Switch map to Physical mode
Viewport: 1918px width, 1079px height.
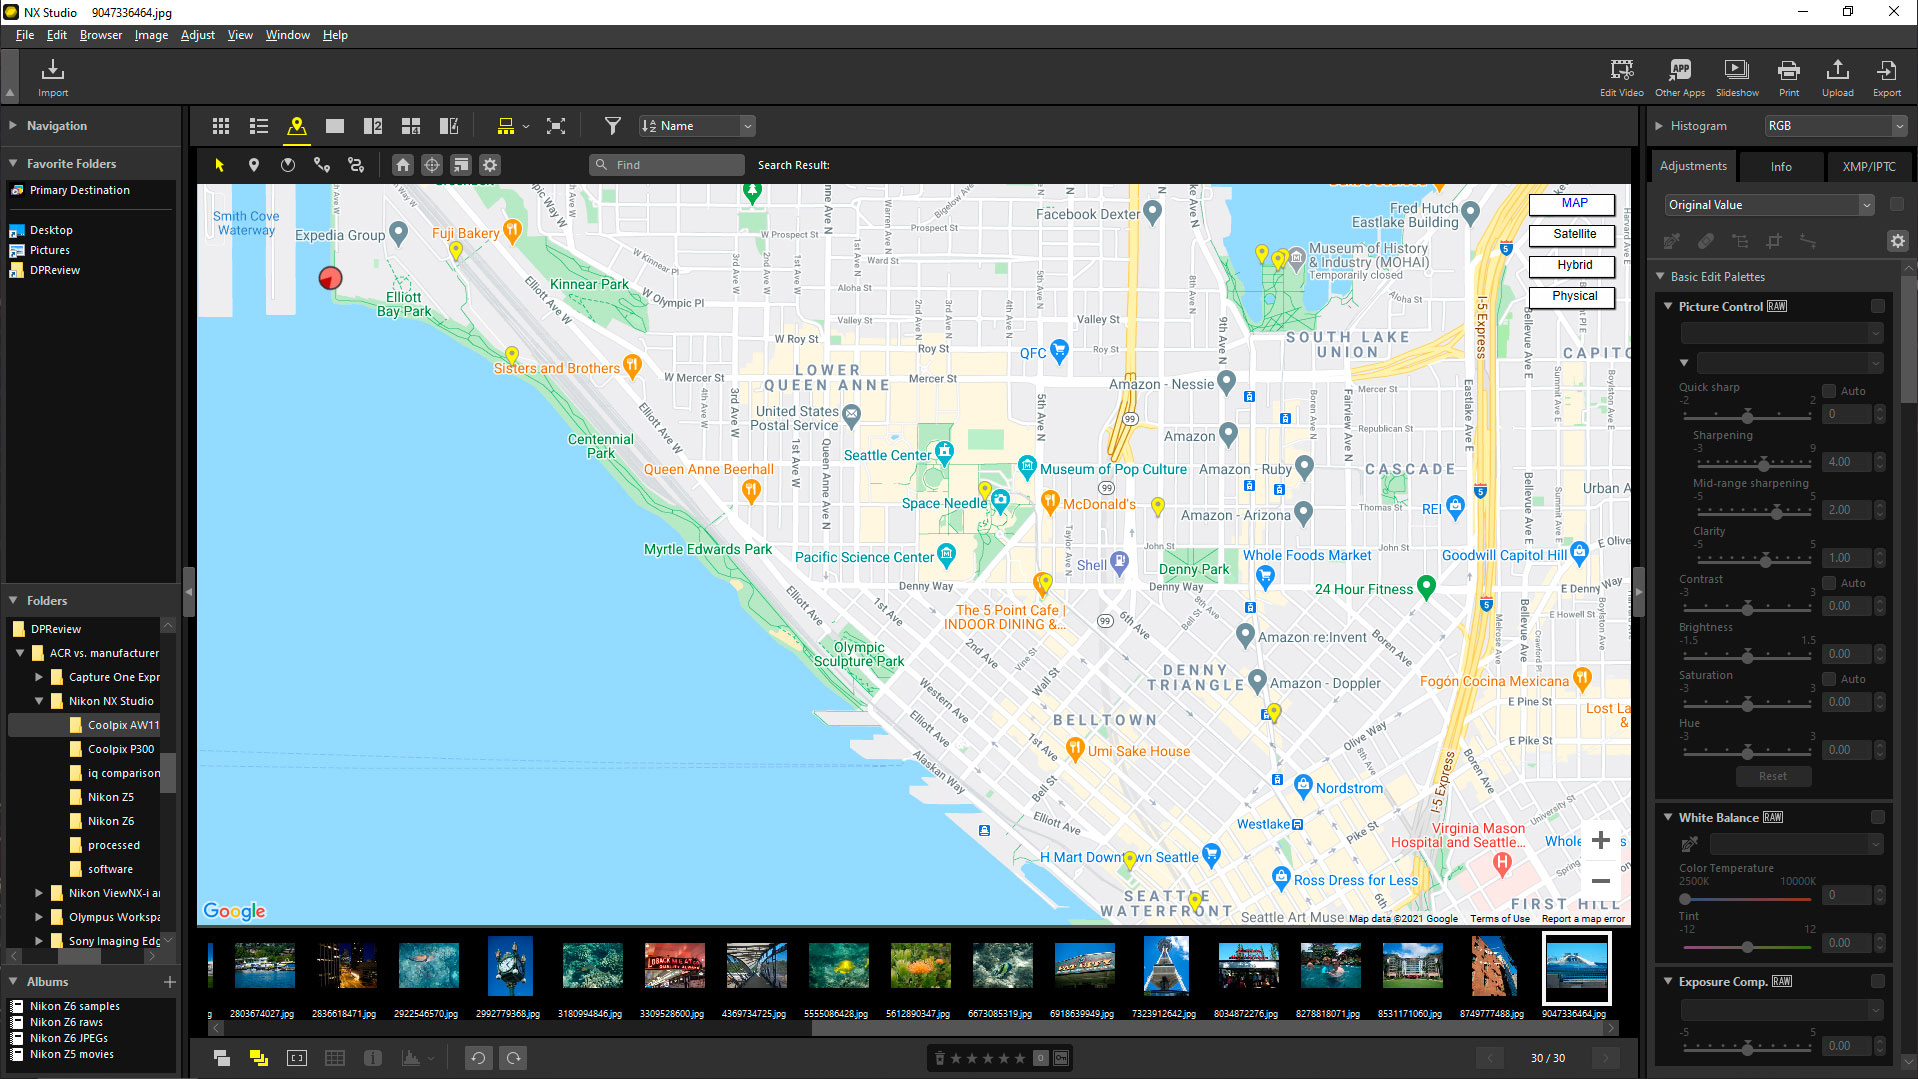pyautogui.click(x=1573, y=296)
